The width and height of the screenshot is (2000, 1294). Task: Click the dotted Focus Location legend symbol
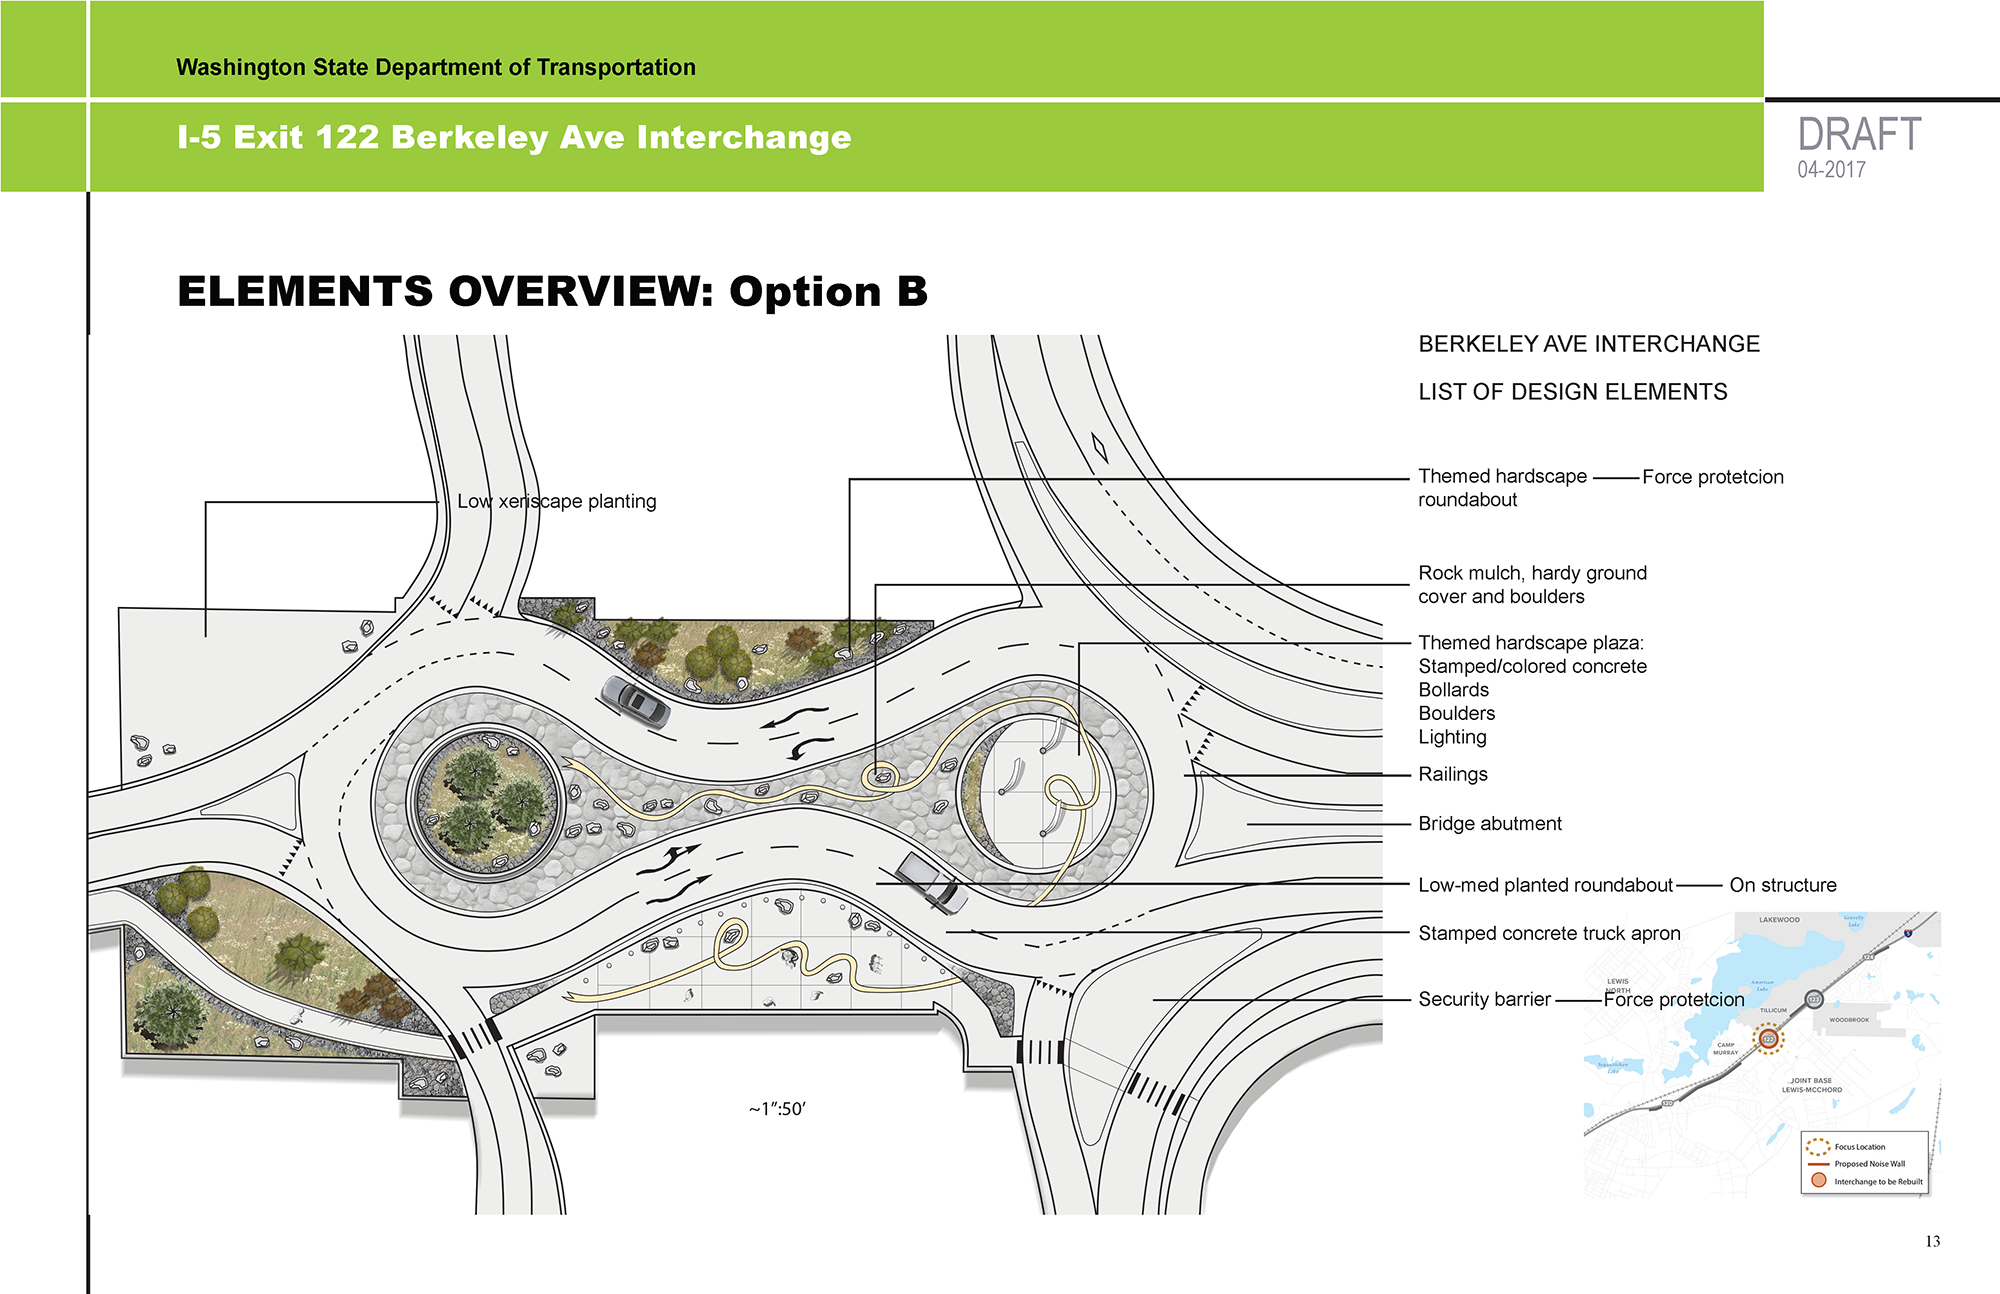(x=1818, y=1147)
